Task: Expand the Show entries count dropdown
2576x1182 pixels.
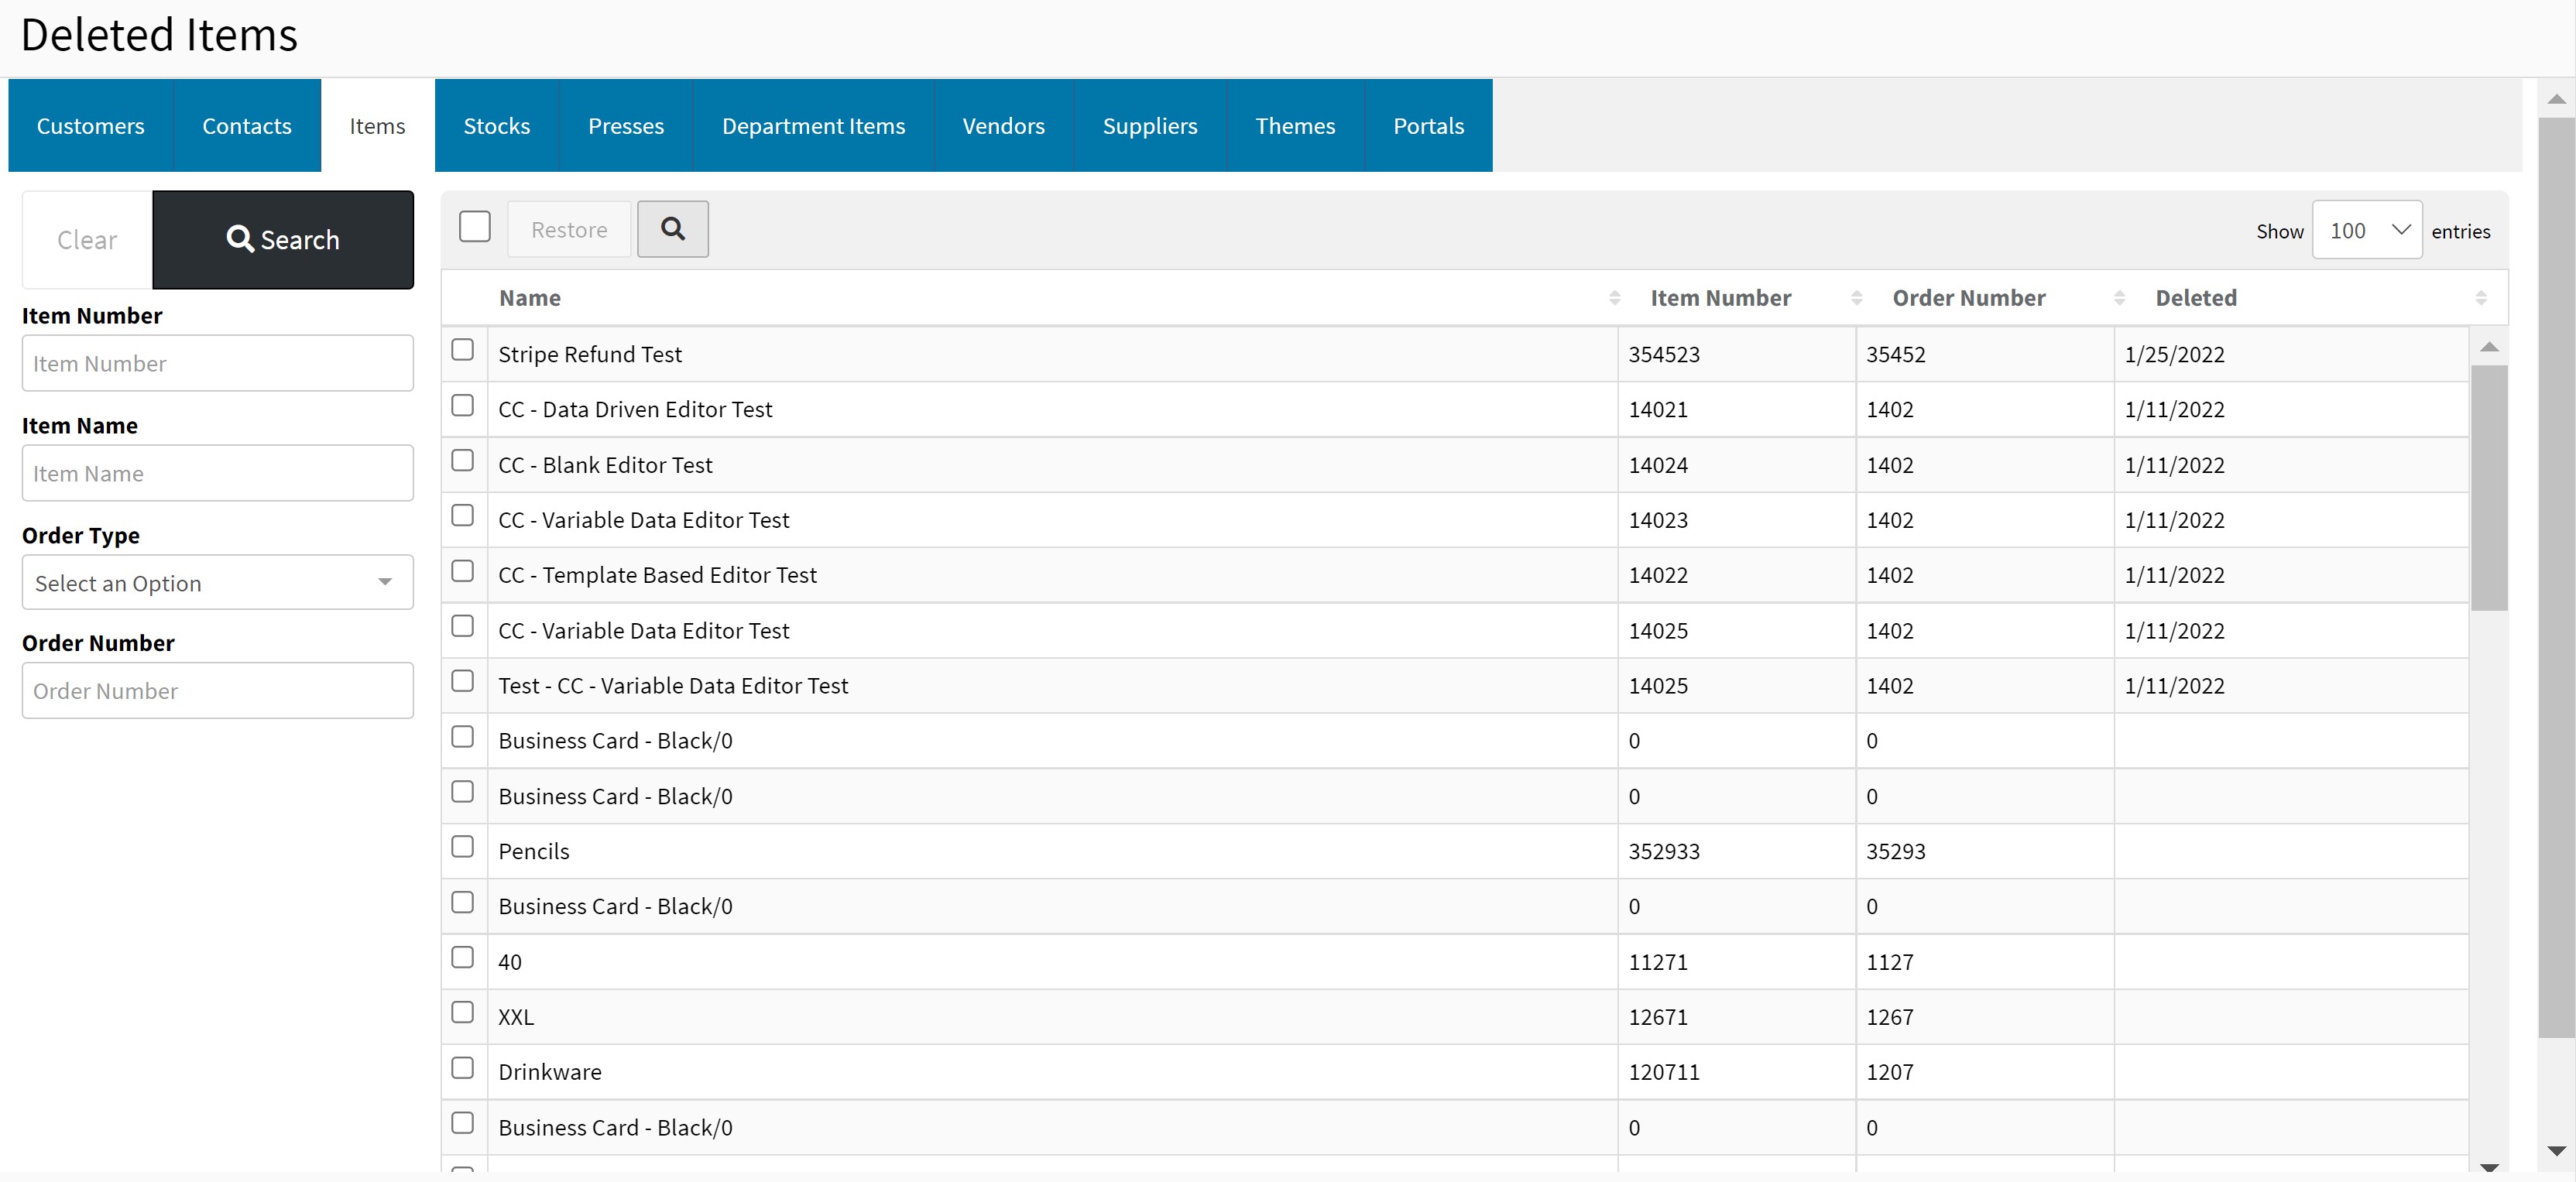Action: [x=2366, y=231]
